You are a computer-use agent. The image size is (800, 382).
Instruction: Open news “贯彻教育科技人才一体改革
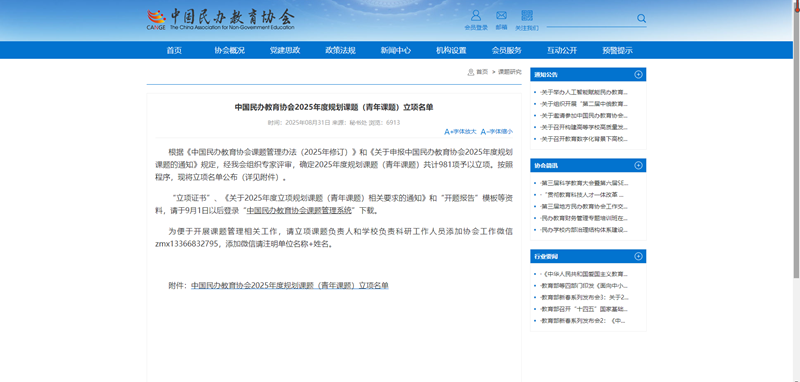(582, 195)
